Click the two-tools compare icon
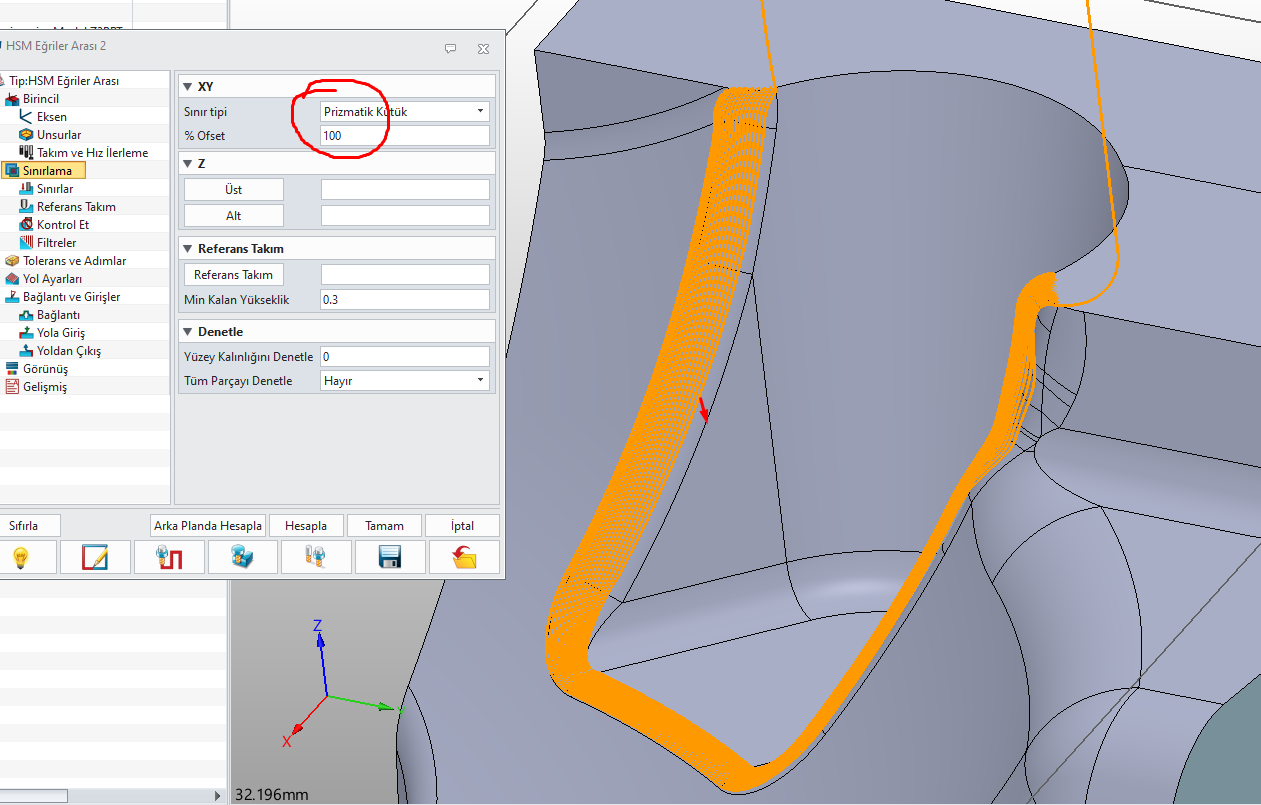 click(x=316, y=557)
